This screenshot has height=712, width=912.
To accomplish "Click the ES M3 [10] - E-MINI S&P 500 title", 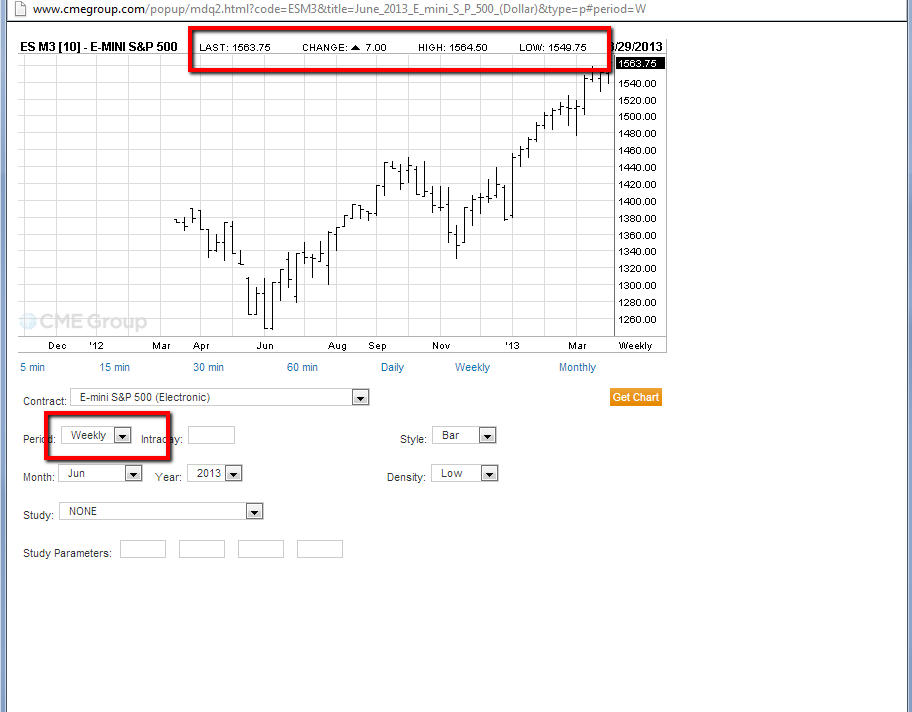I will pyautogui.click(x=99, y=47).
